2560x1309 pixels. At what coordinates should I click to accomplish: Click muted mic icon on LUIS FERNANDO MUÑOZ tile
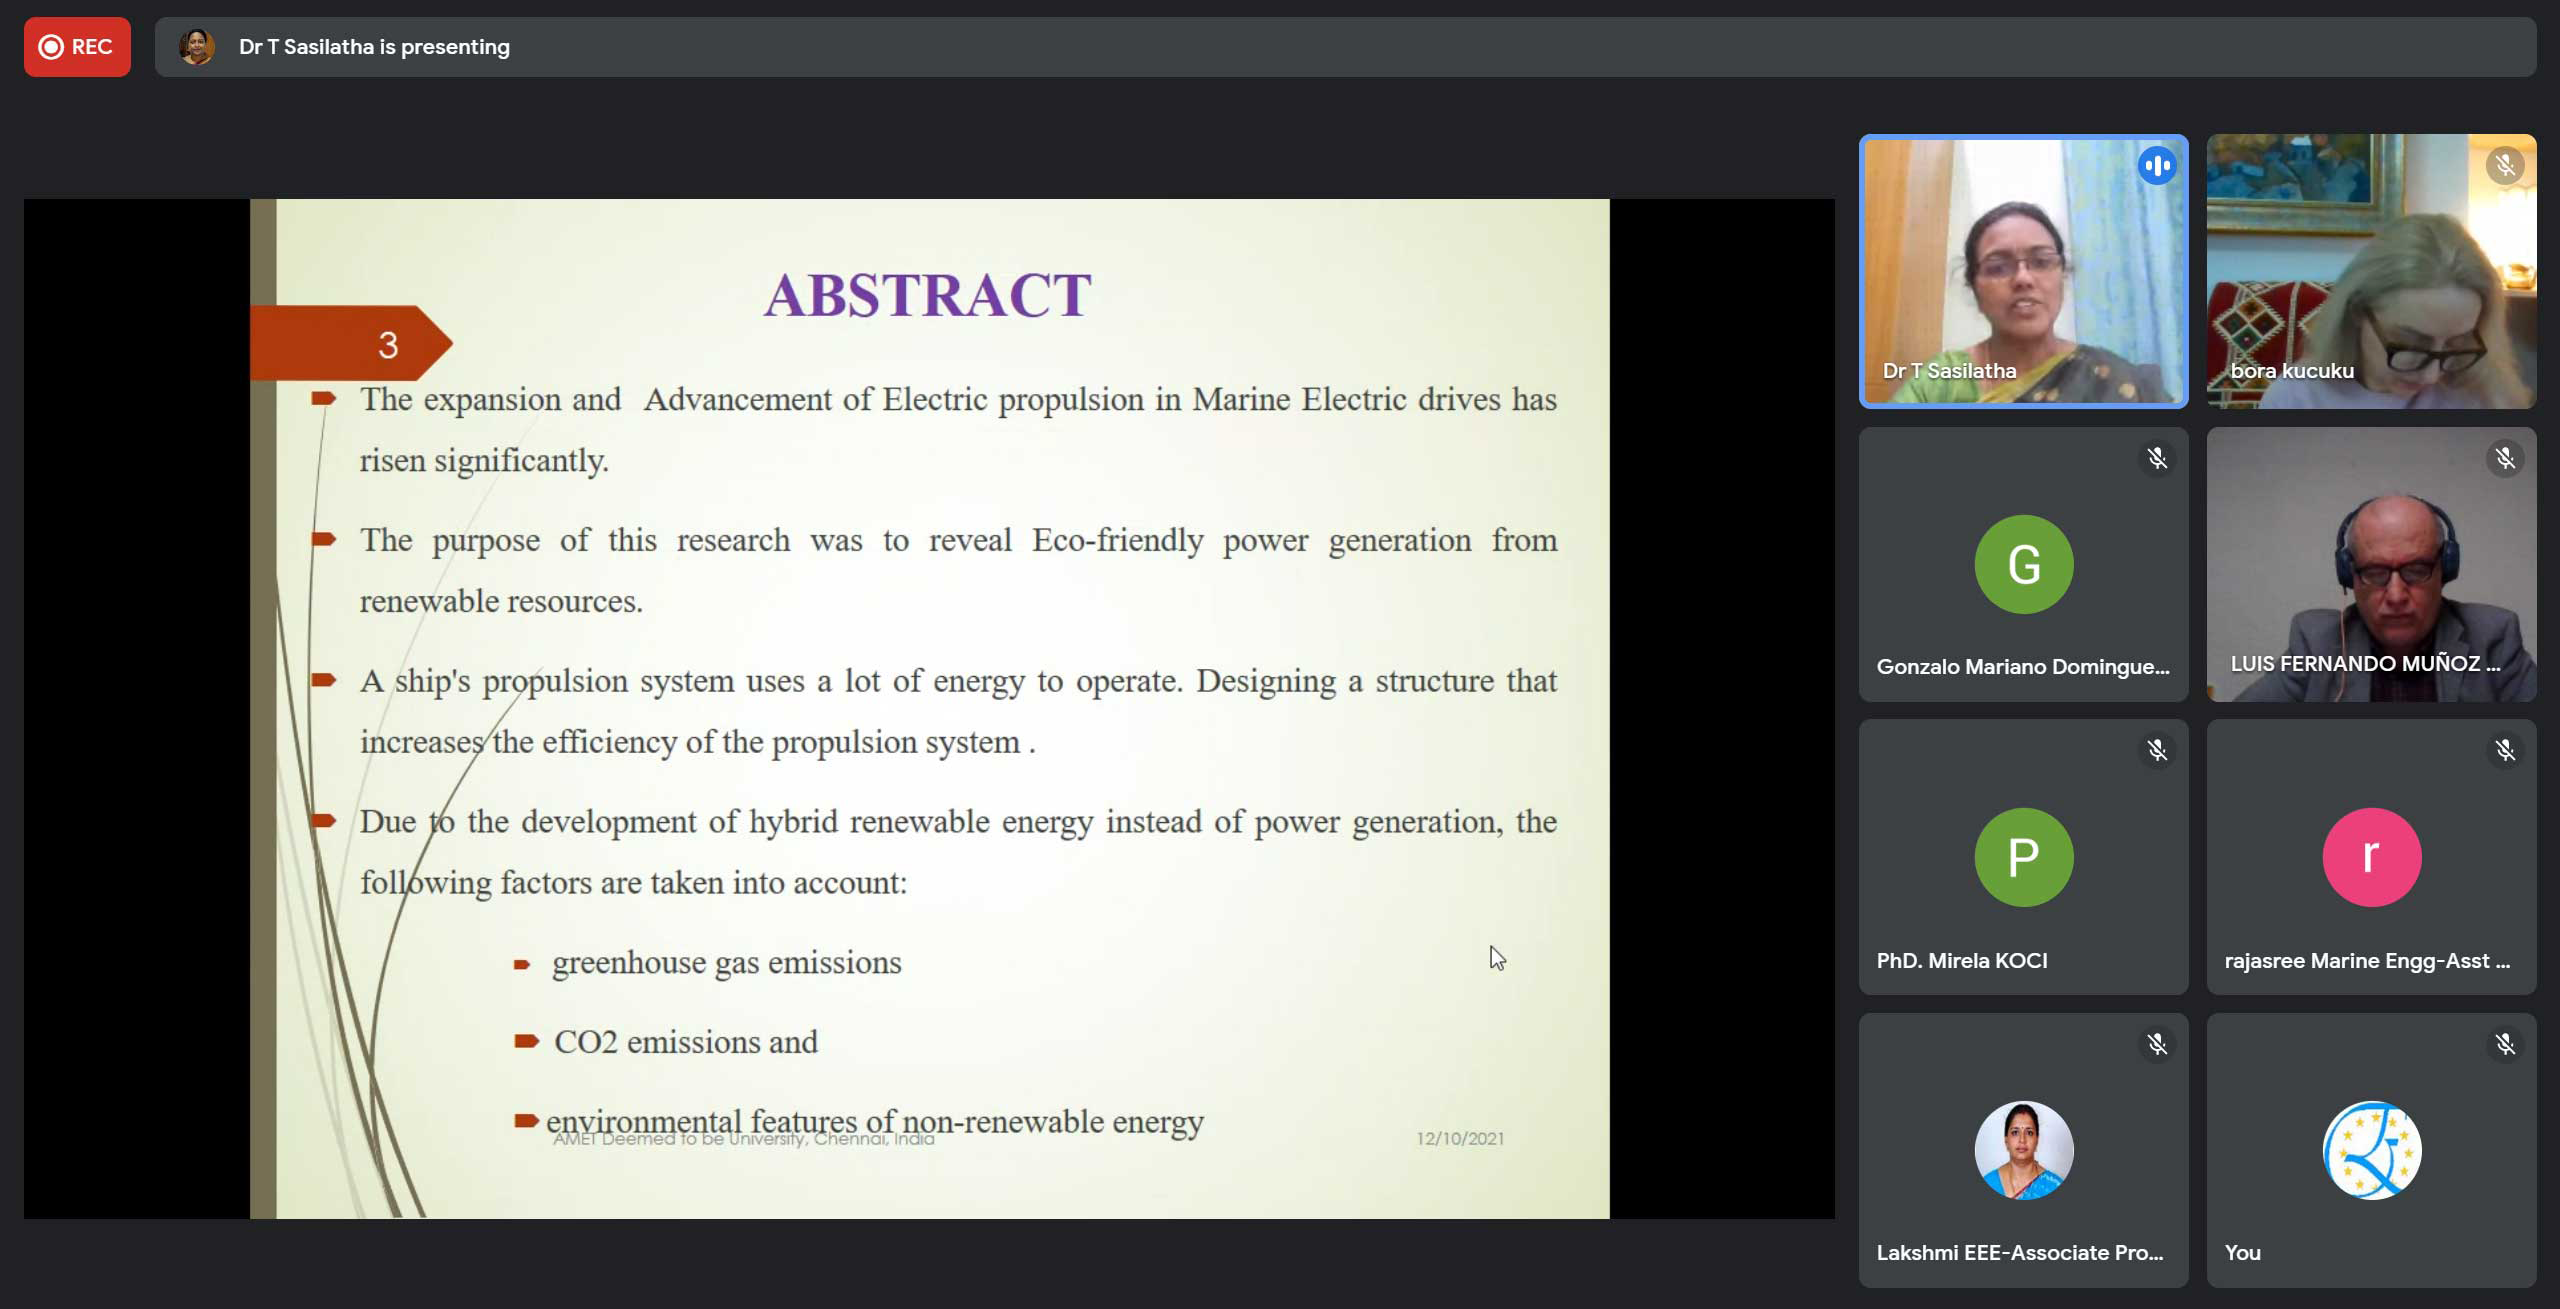tap(2504, 459)
